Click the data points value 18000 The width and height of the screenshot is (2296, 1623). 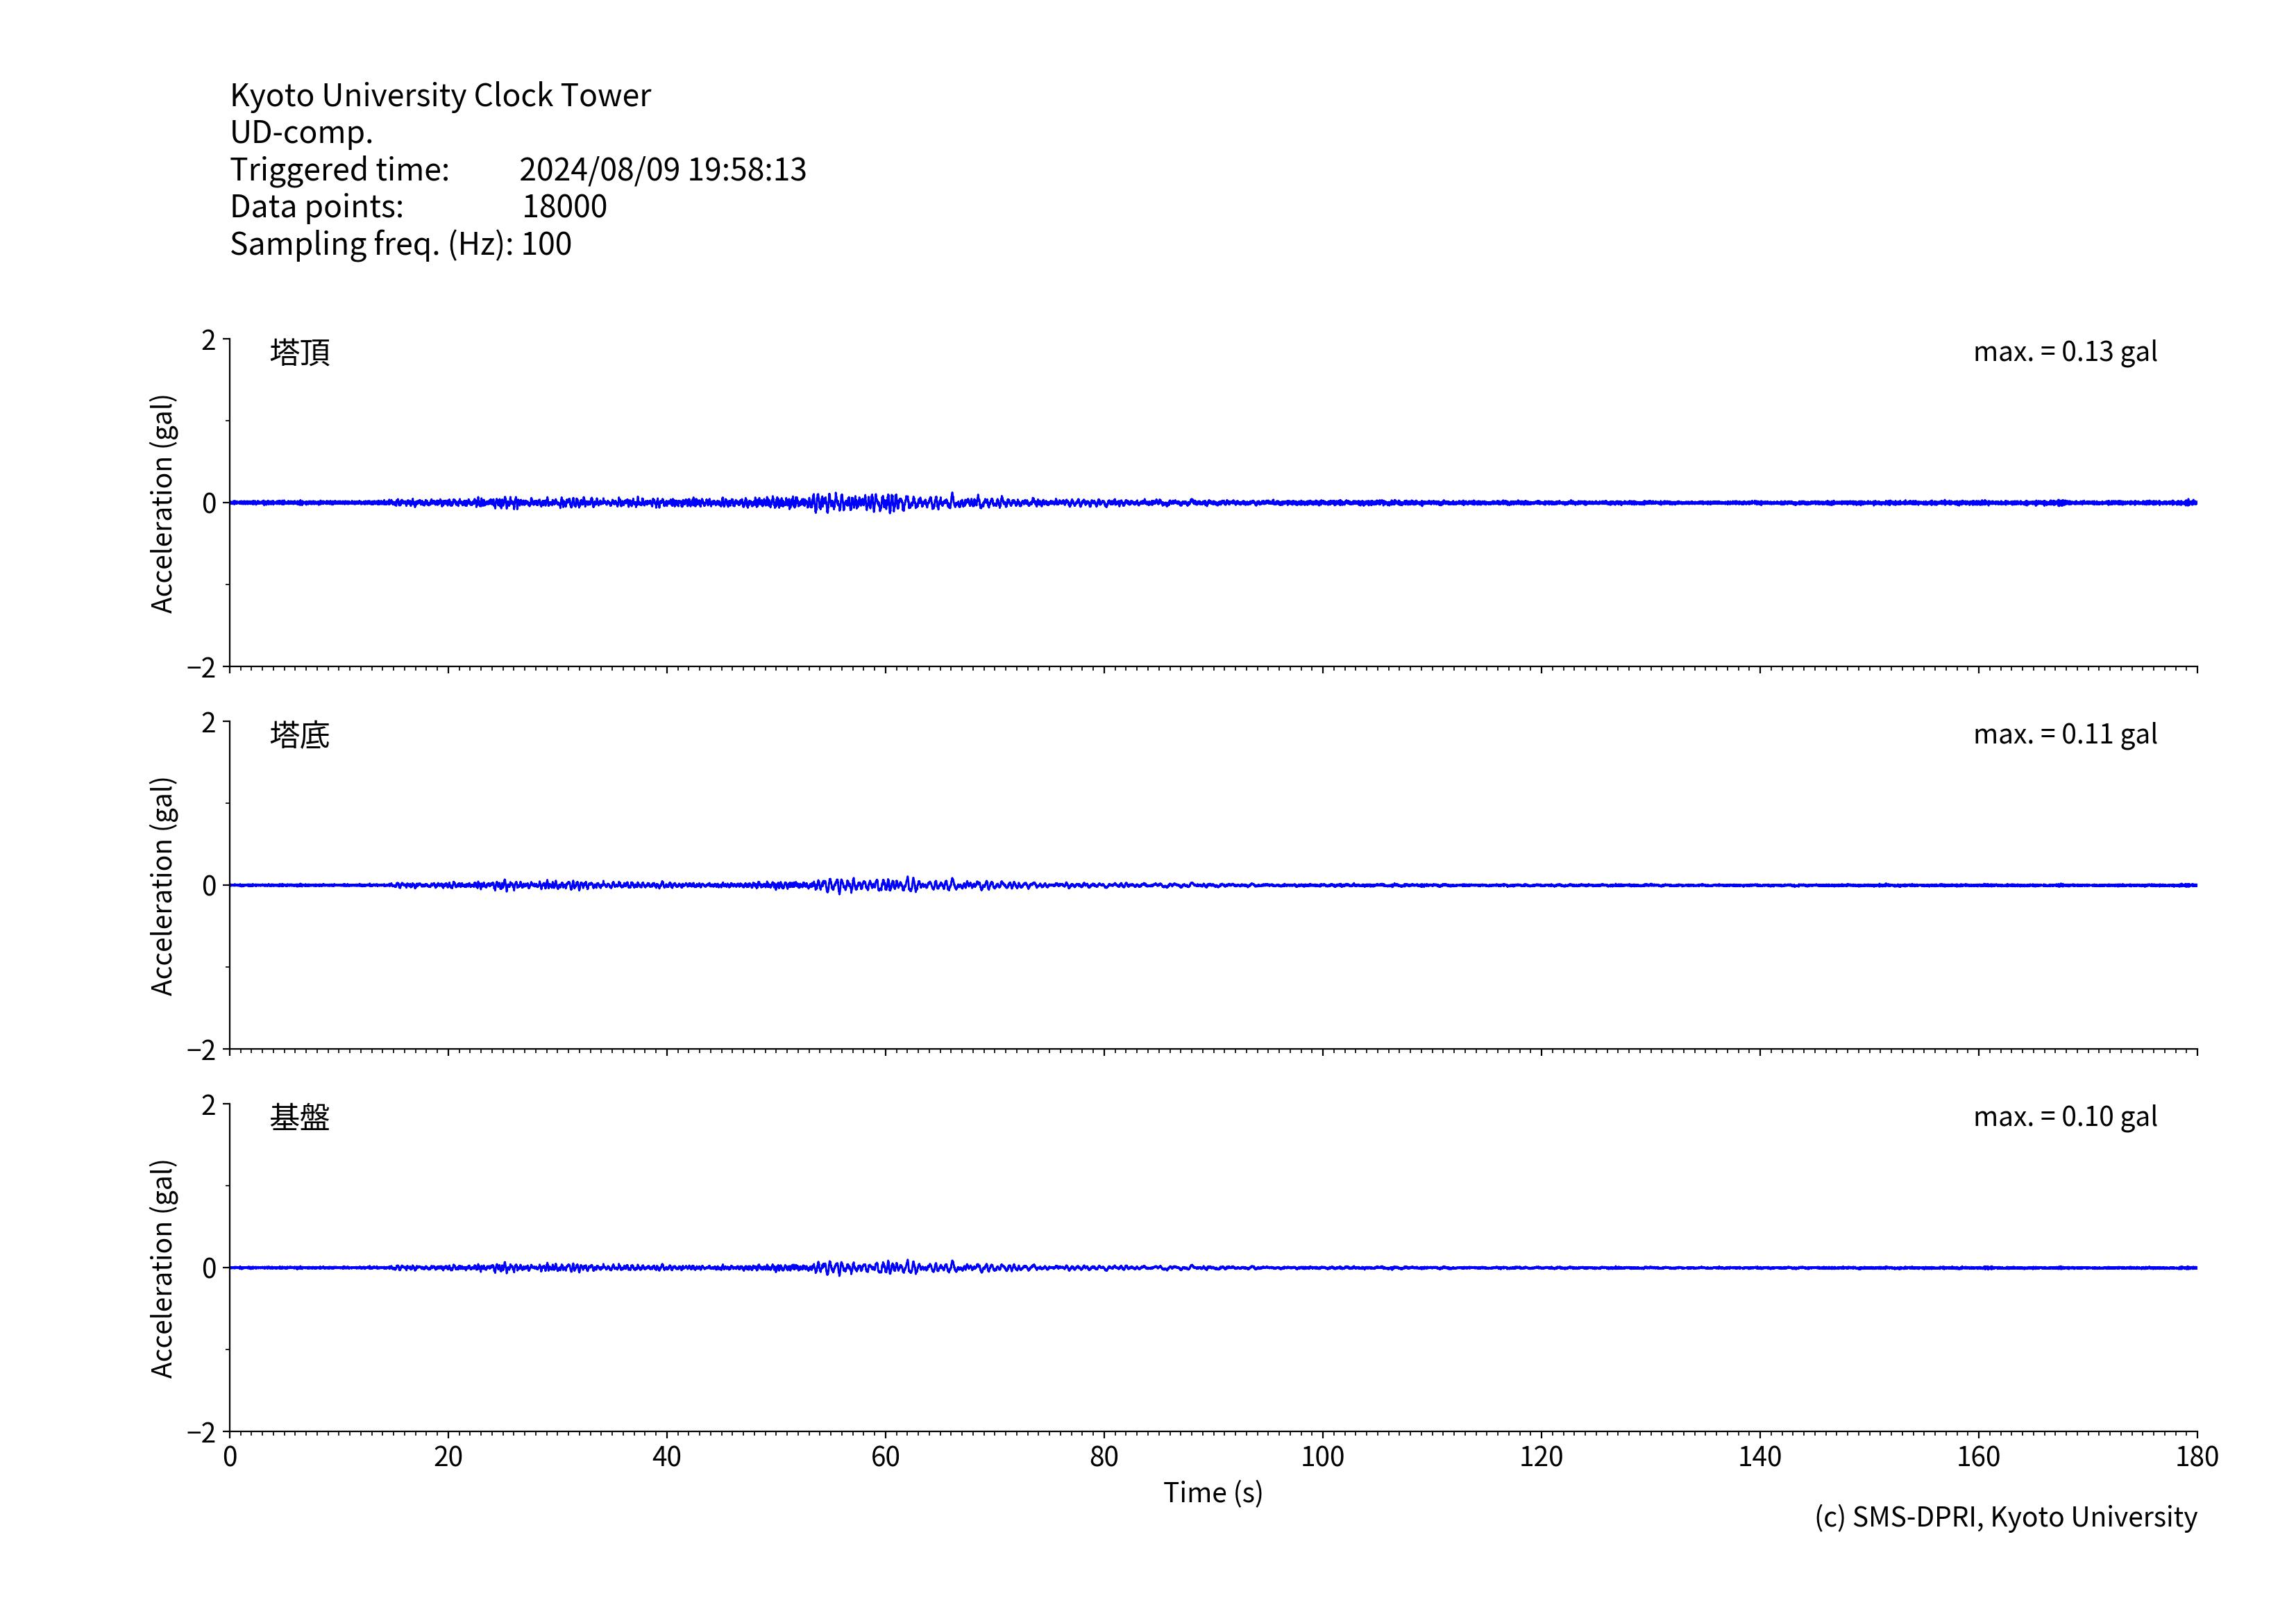pyautogui.click(x=564, y=206)
